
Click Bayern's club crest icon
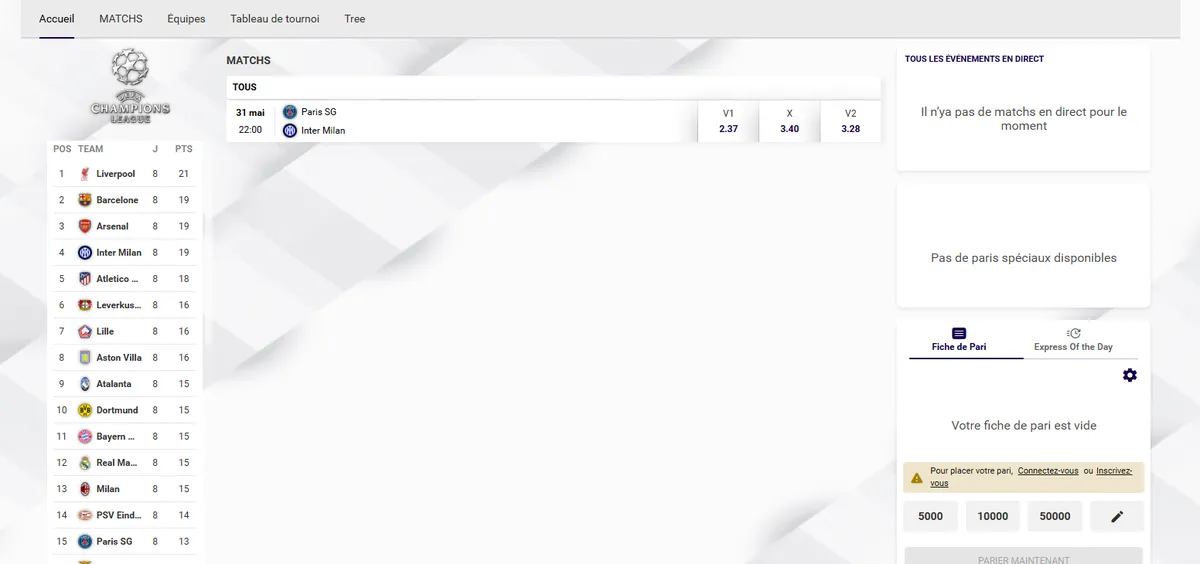[x=85, y=437]
